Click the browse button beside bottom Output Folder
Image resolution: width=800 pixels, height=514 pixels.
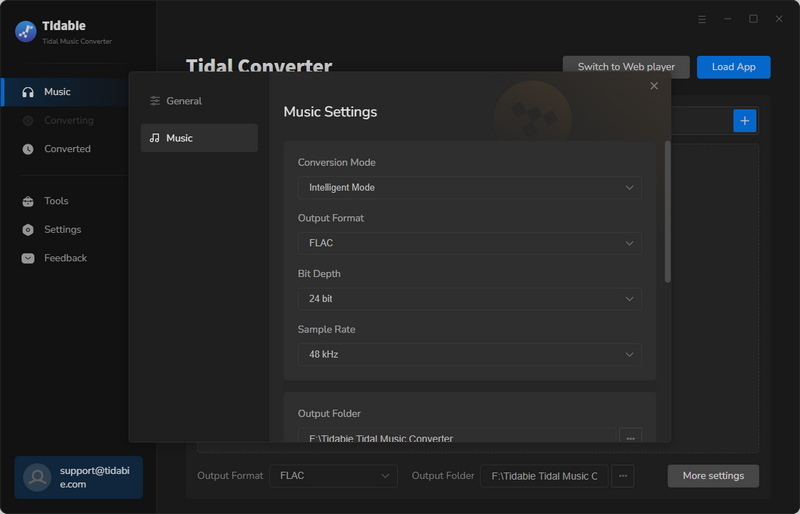tap(622, 476)
